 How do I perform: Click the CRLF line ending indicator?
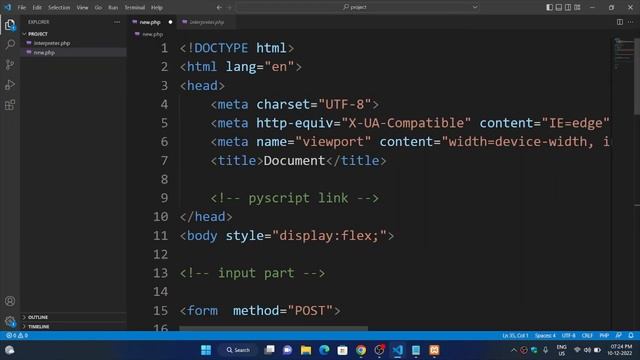pos(587,336)
